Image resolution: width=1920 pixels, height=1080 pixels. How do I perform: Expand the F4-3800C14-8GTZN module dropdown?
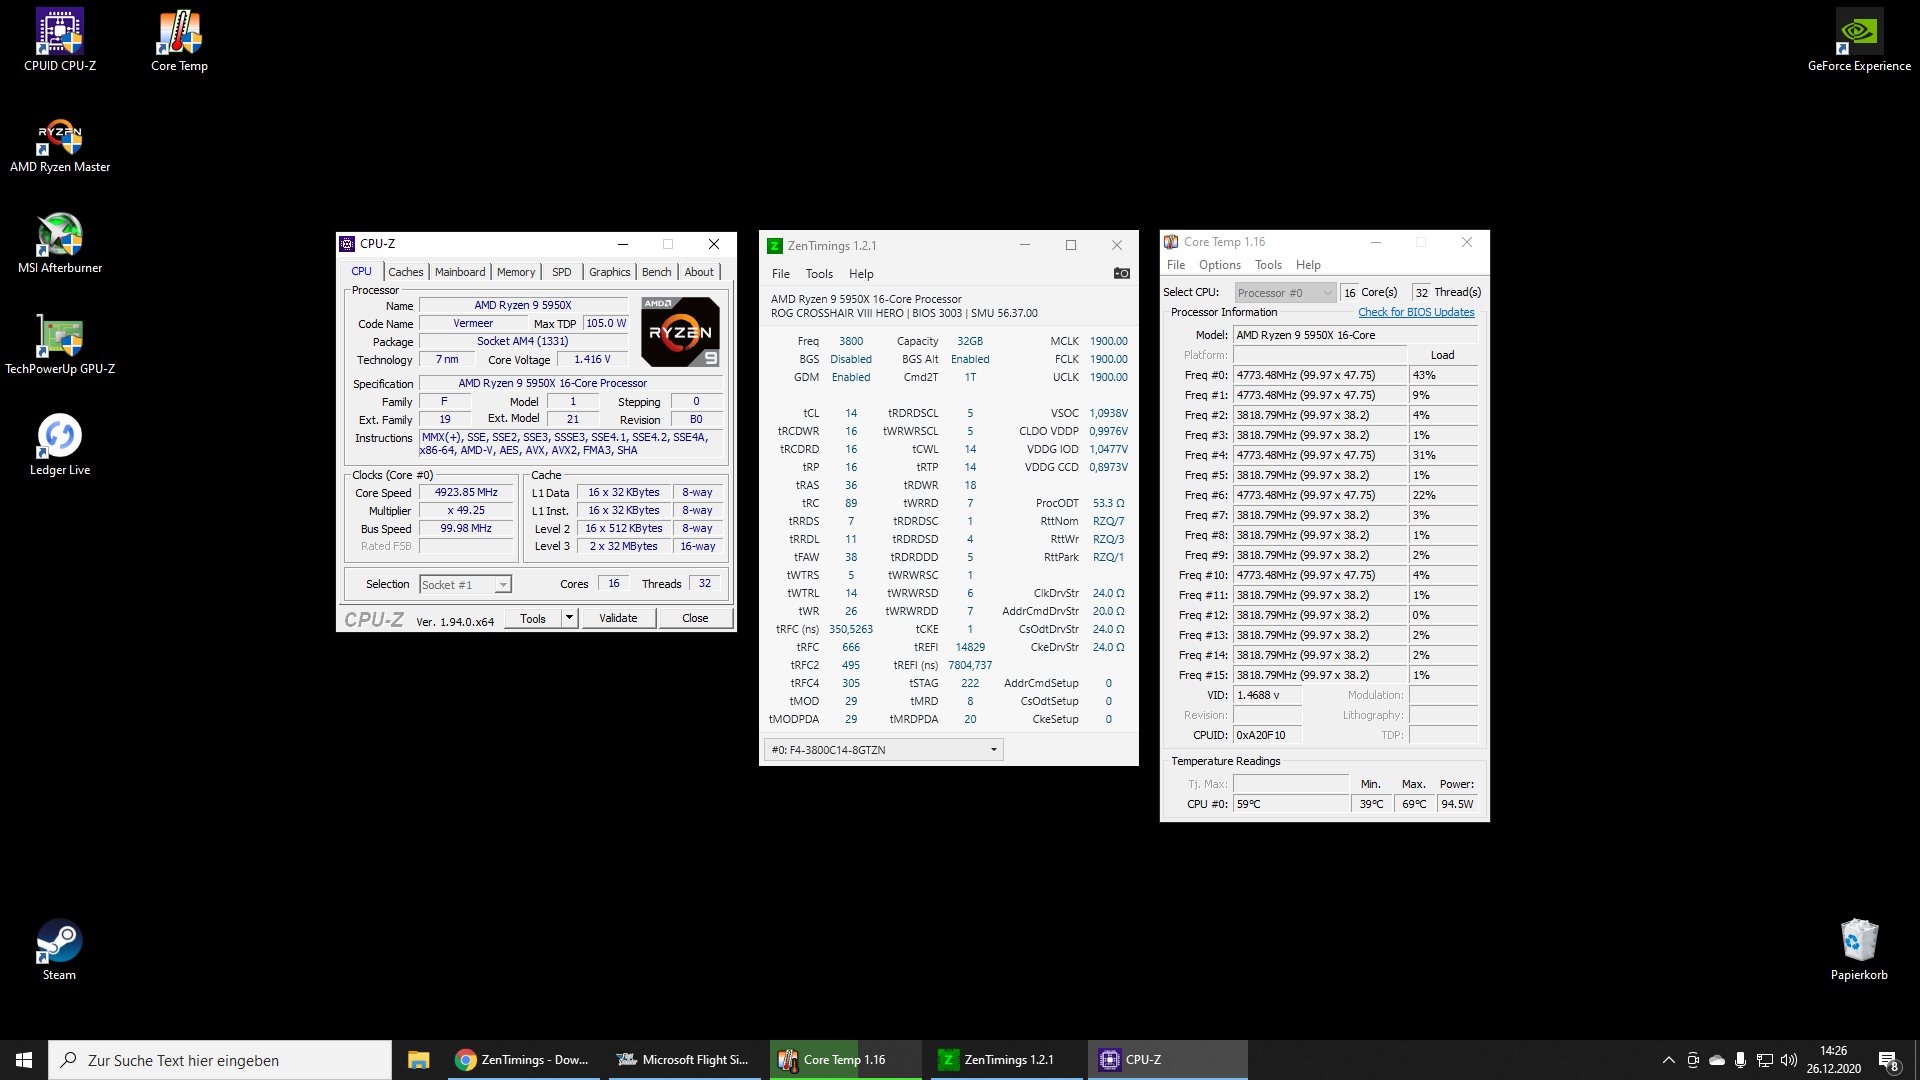(x=993, y=750)
